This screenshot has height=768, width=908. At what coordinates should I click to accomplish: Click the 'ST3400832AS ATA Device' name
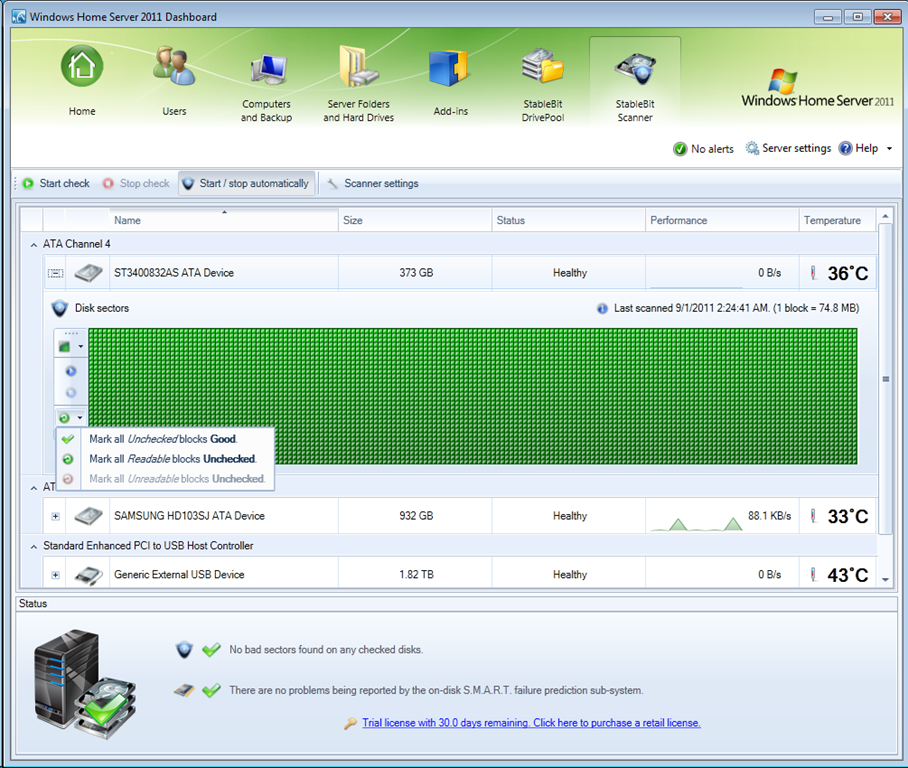(x=174, y=273)
